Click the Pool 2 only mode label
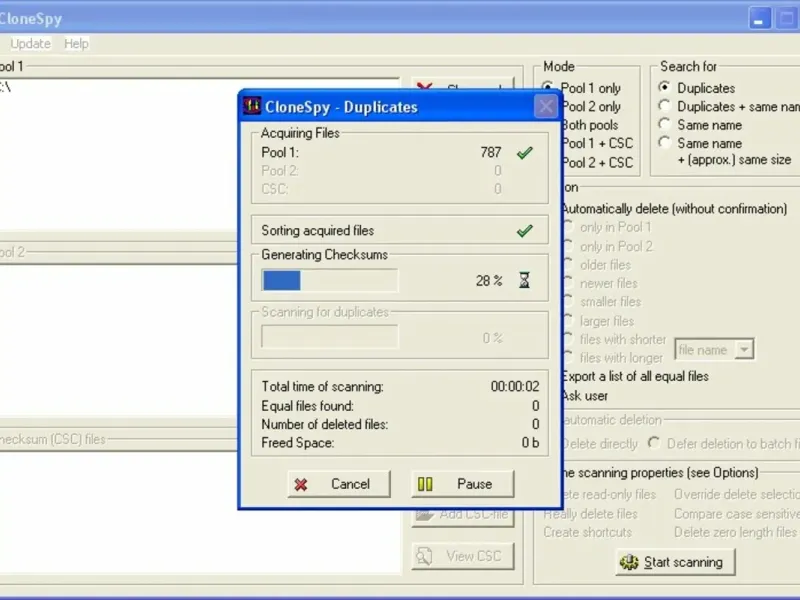Screen dimensions: 800x600 pyautogui.click(x=591, y=107)
